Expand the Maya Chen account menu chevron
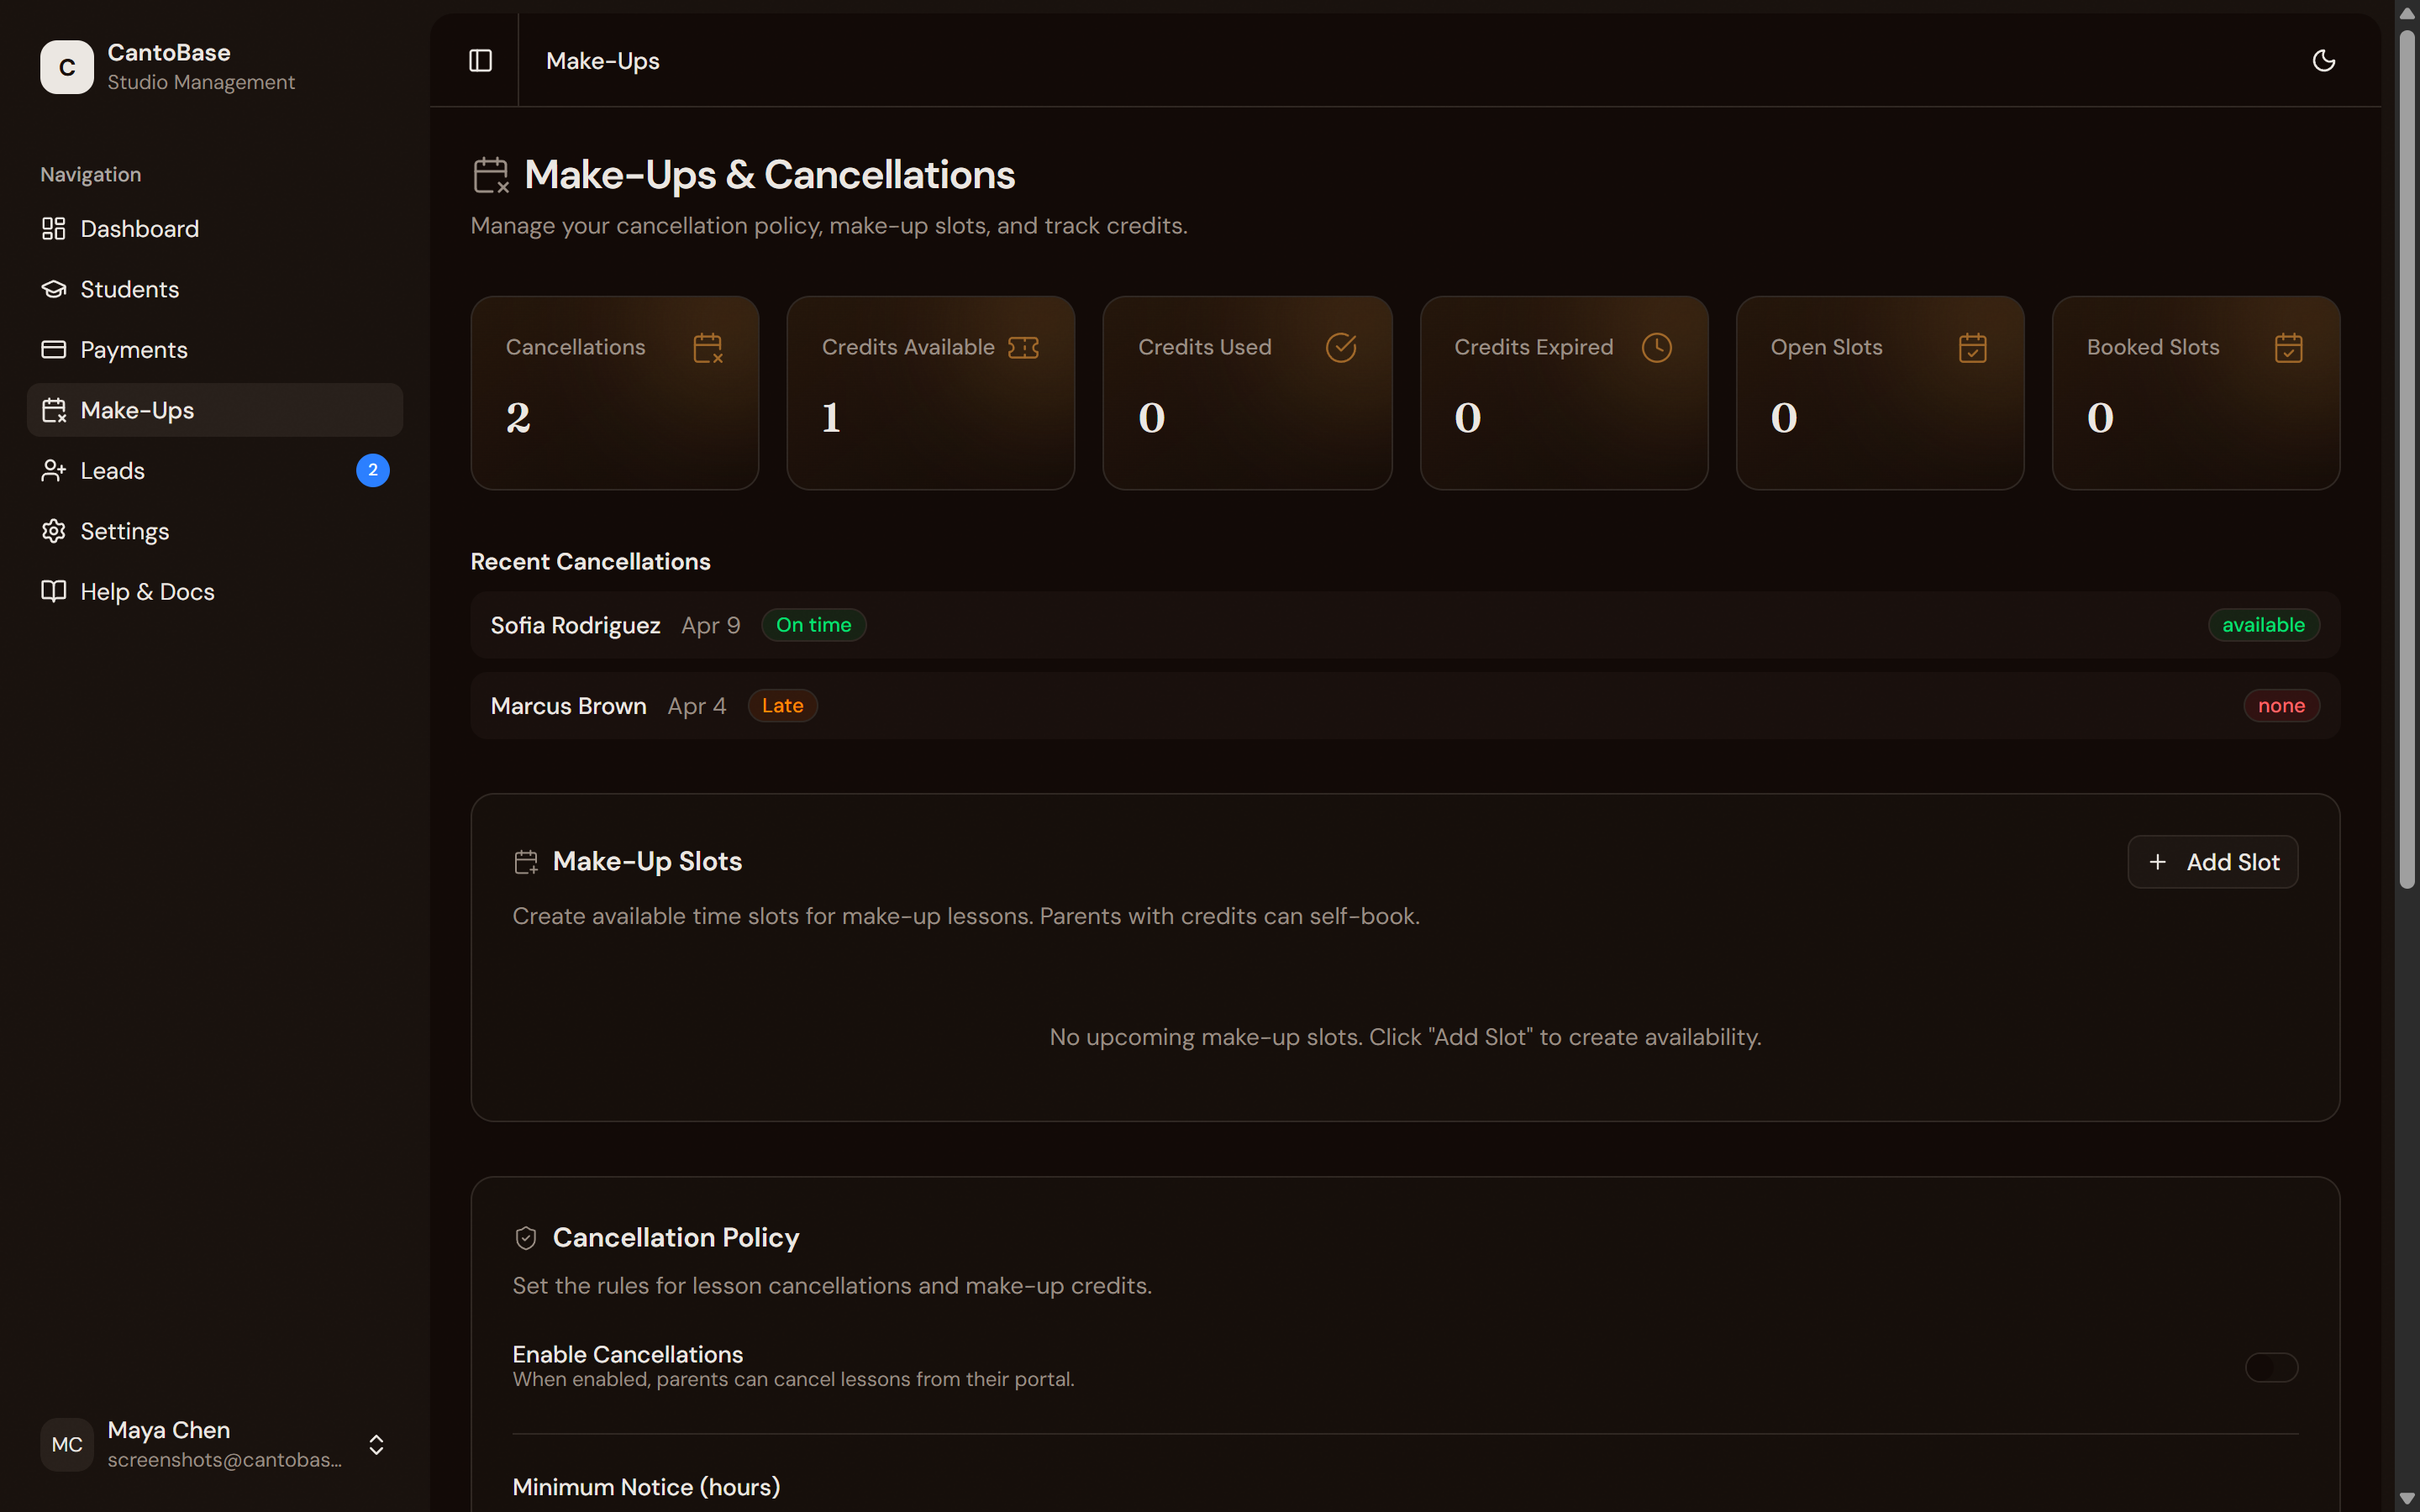This screenshot has height=1512, width=2420. click(x=377, y=1444)
